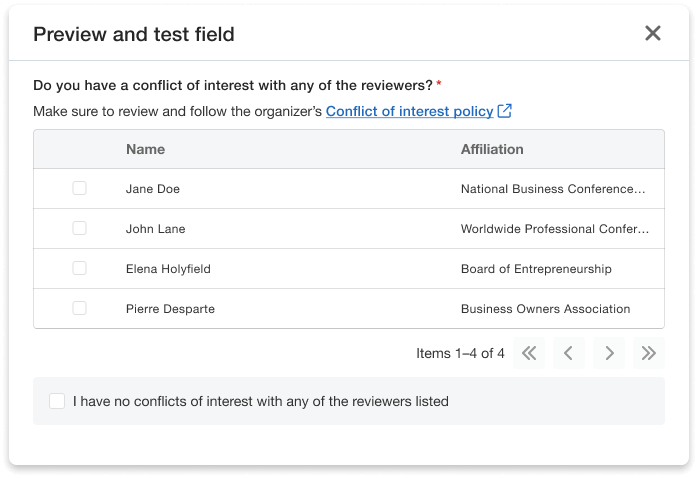
Task: Advance to the next page of reviewers
Action: point(608,353)
